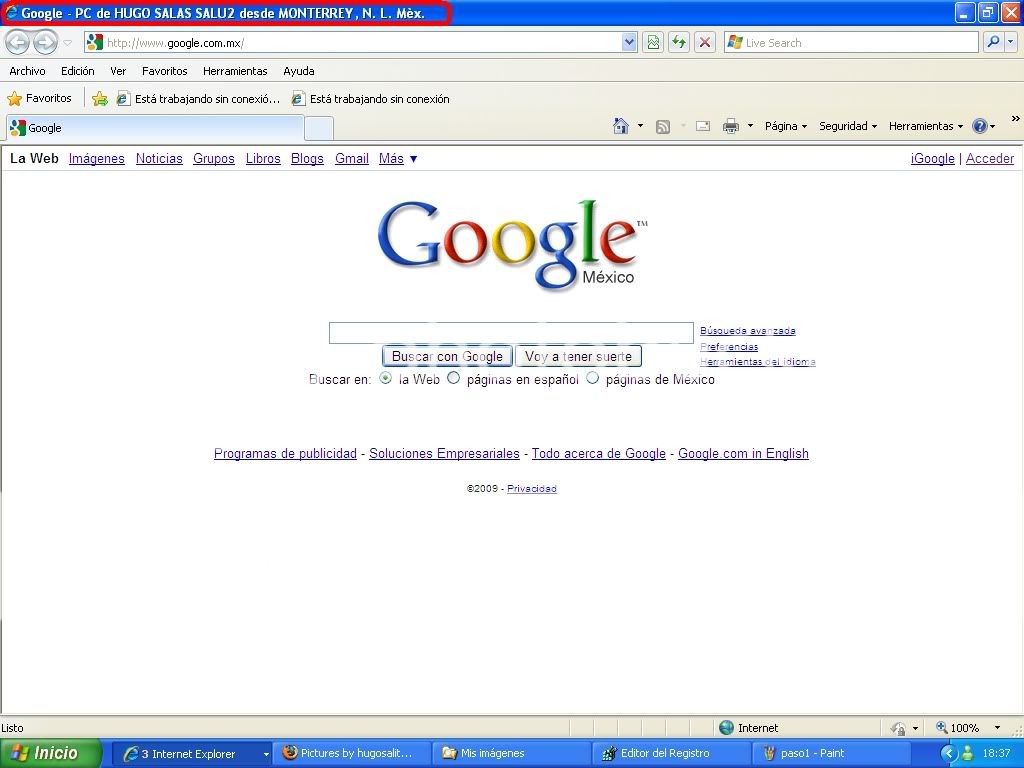Open the Blogs link
This screenshot has width=1024, height=768.
pos(308,159)
